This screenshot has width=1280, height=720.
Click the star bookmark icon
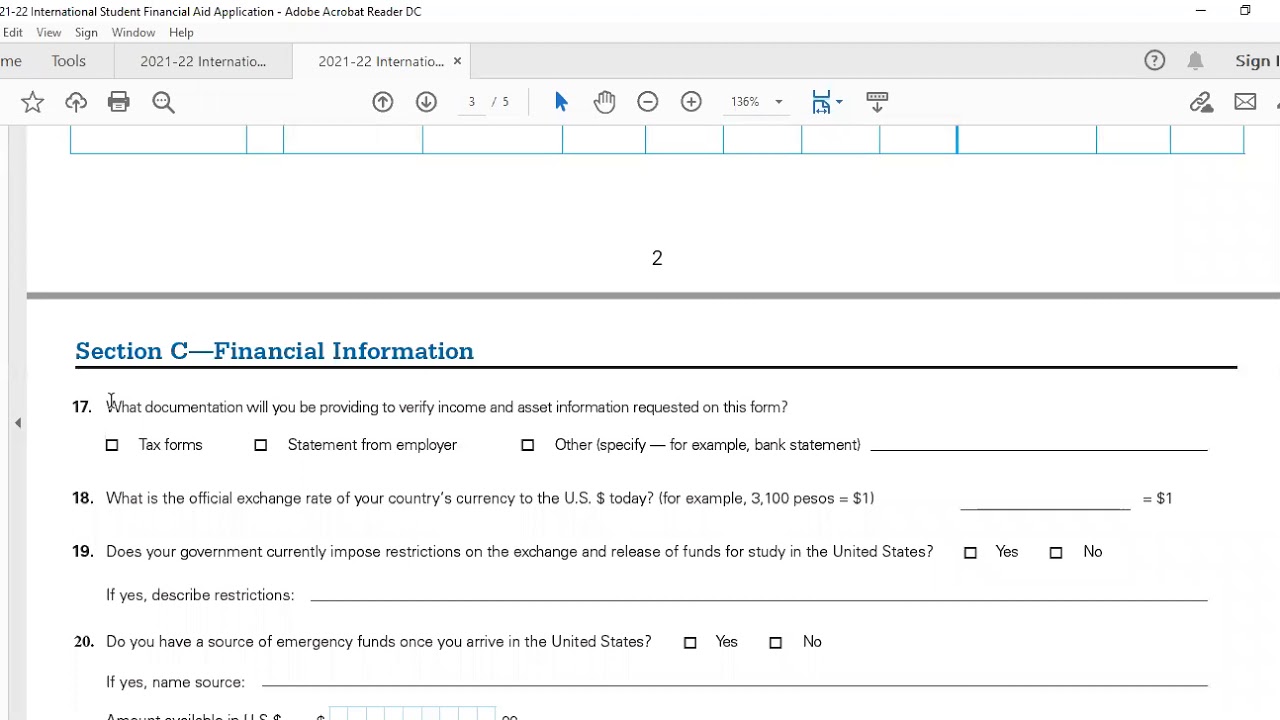[32, 102]
